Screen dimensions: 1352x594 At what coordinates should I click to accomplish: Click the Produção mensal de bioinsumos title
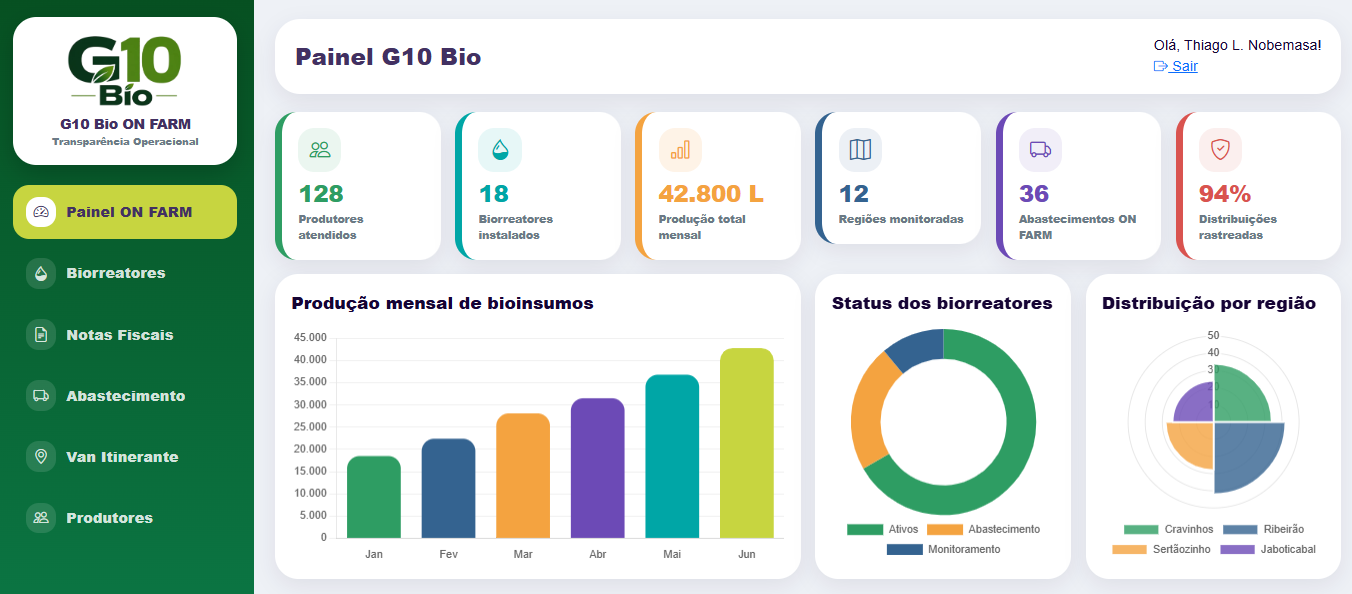pyautogui.click(x=442, y=303)
